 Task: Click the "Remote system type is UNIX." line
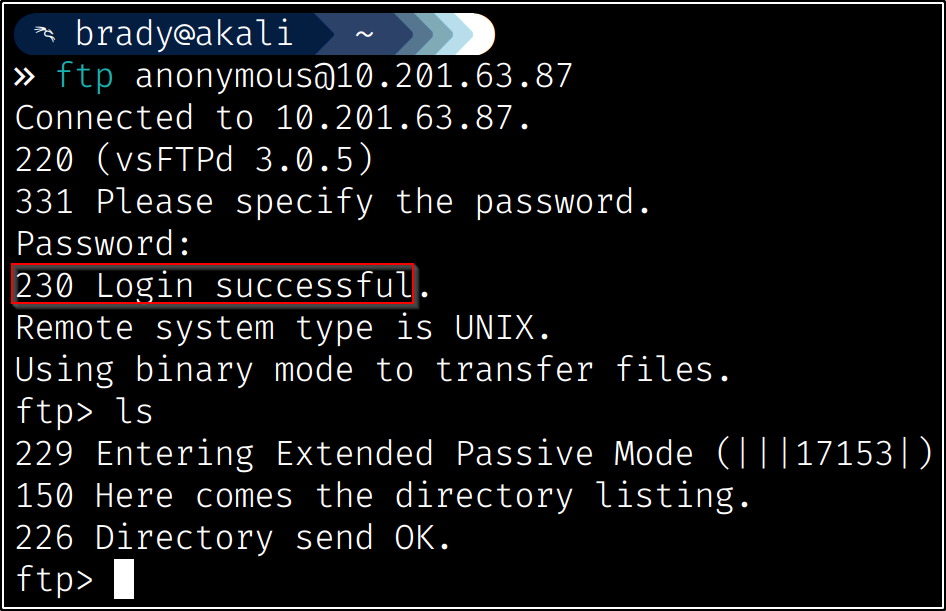[283, 328]
